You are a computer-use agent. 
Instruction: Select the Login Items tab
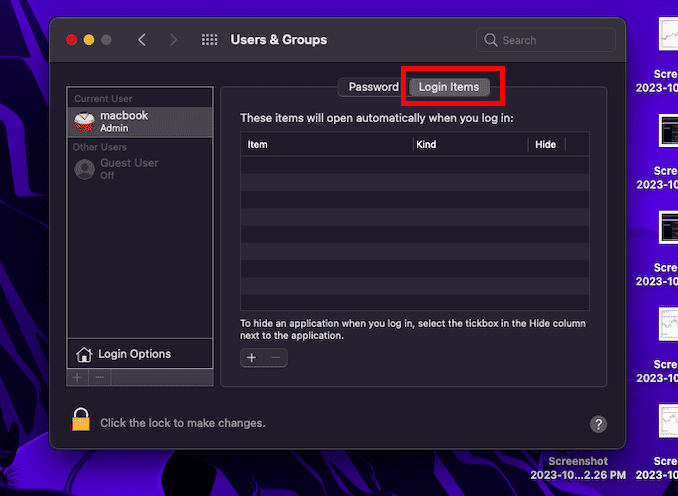point(449,87)
